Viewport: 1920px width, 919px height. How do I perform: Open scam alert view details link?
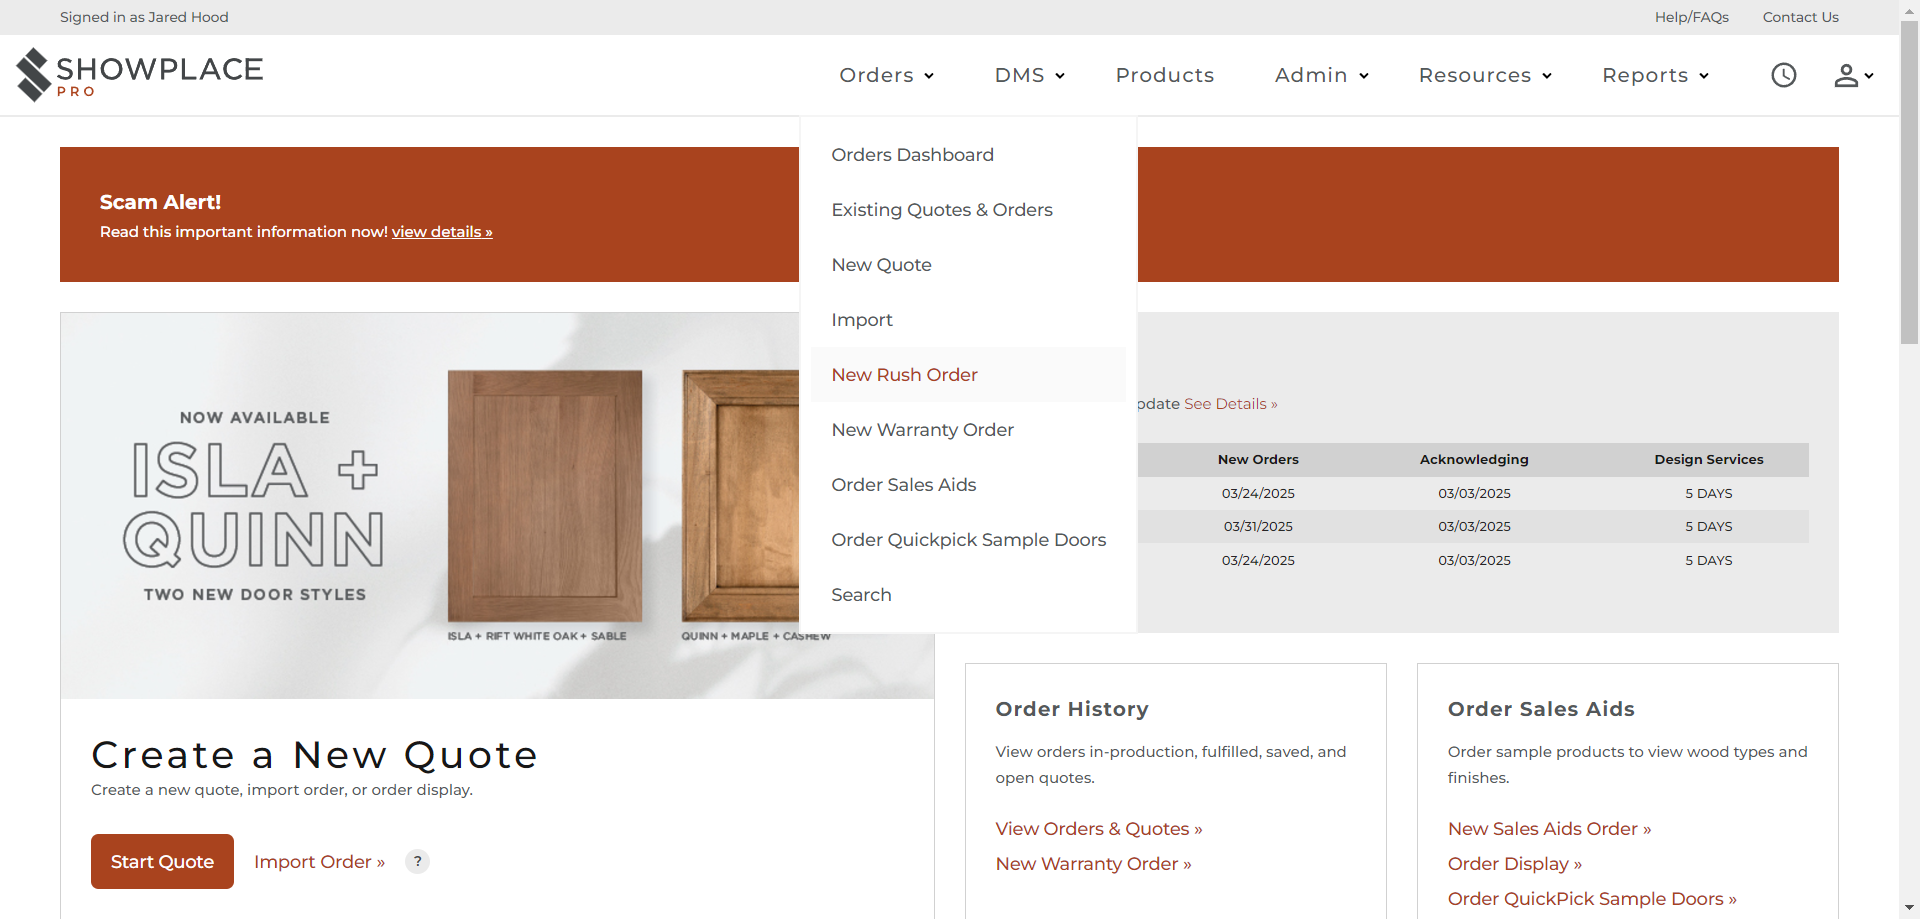click(442, 231)
